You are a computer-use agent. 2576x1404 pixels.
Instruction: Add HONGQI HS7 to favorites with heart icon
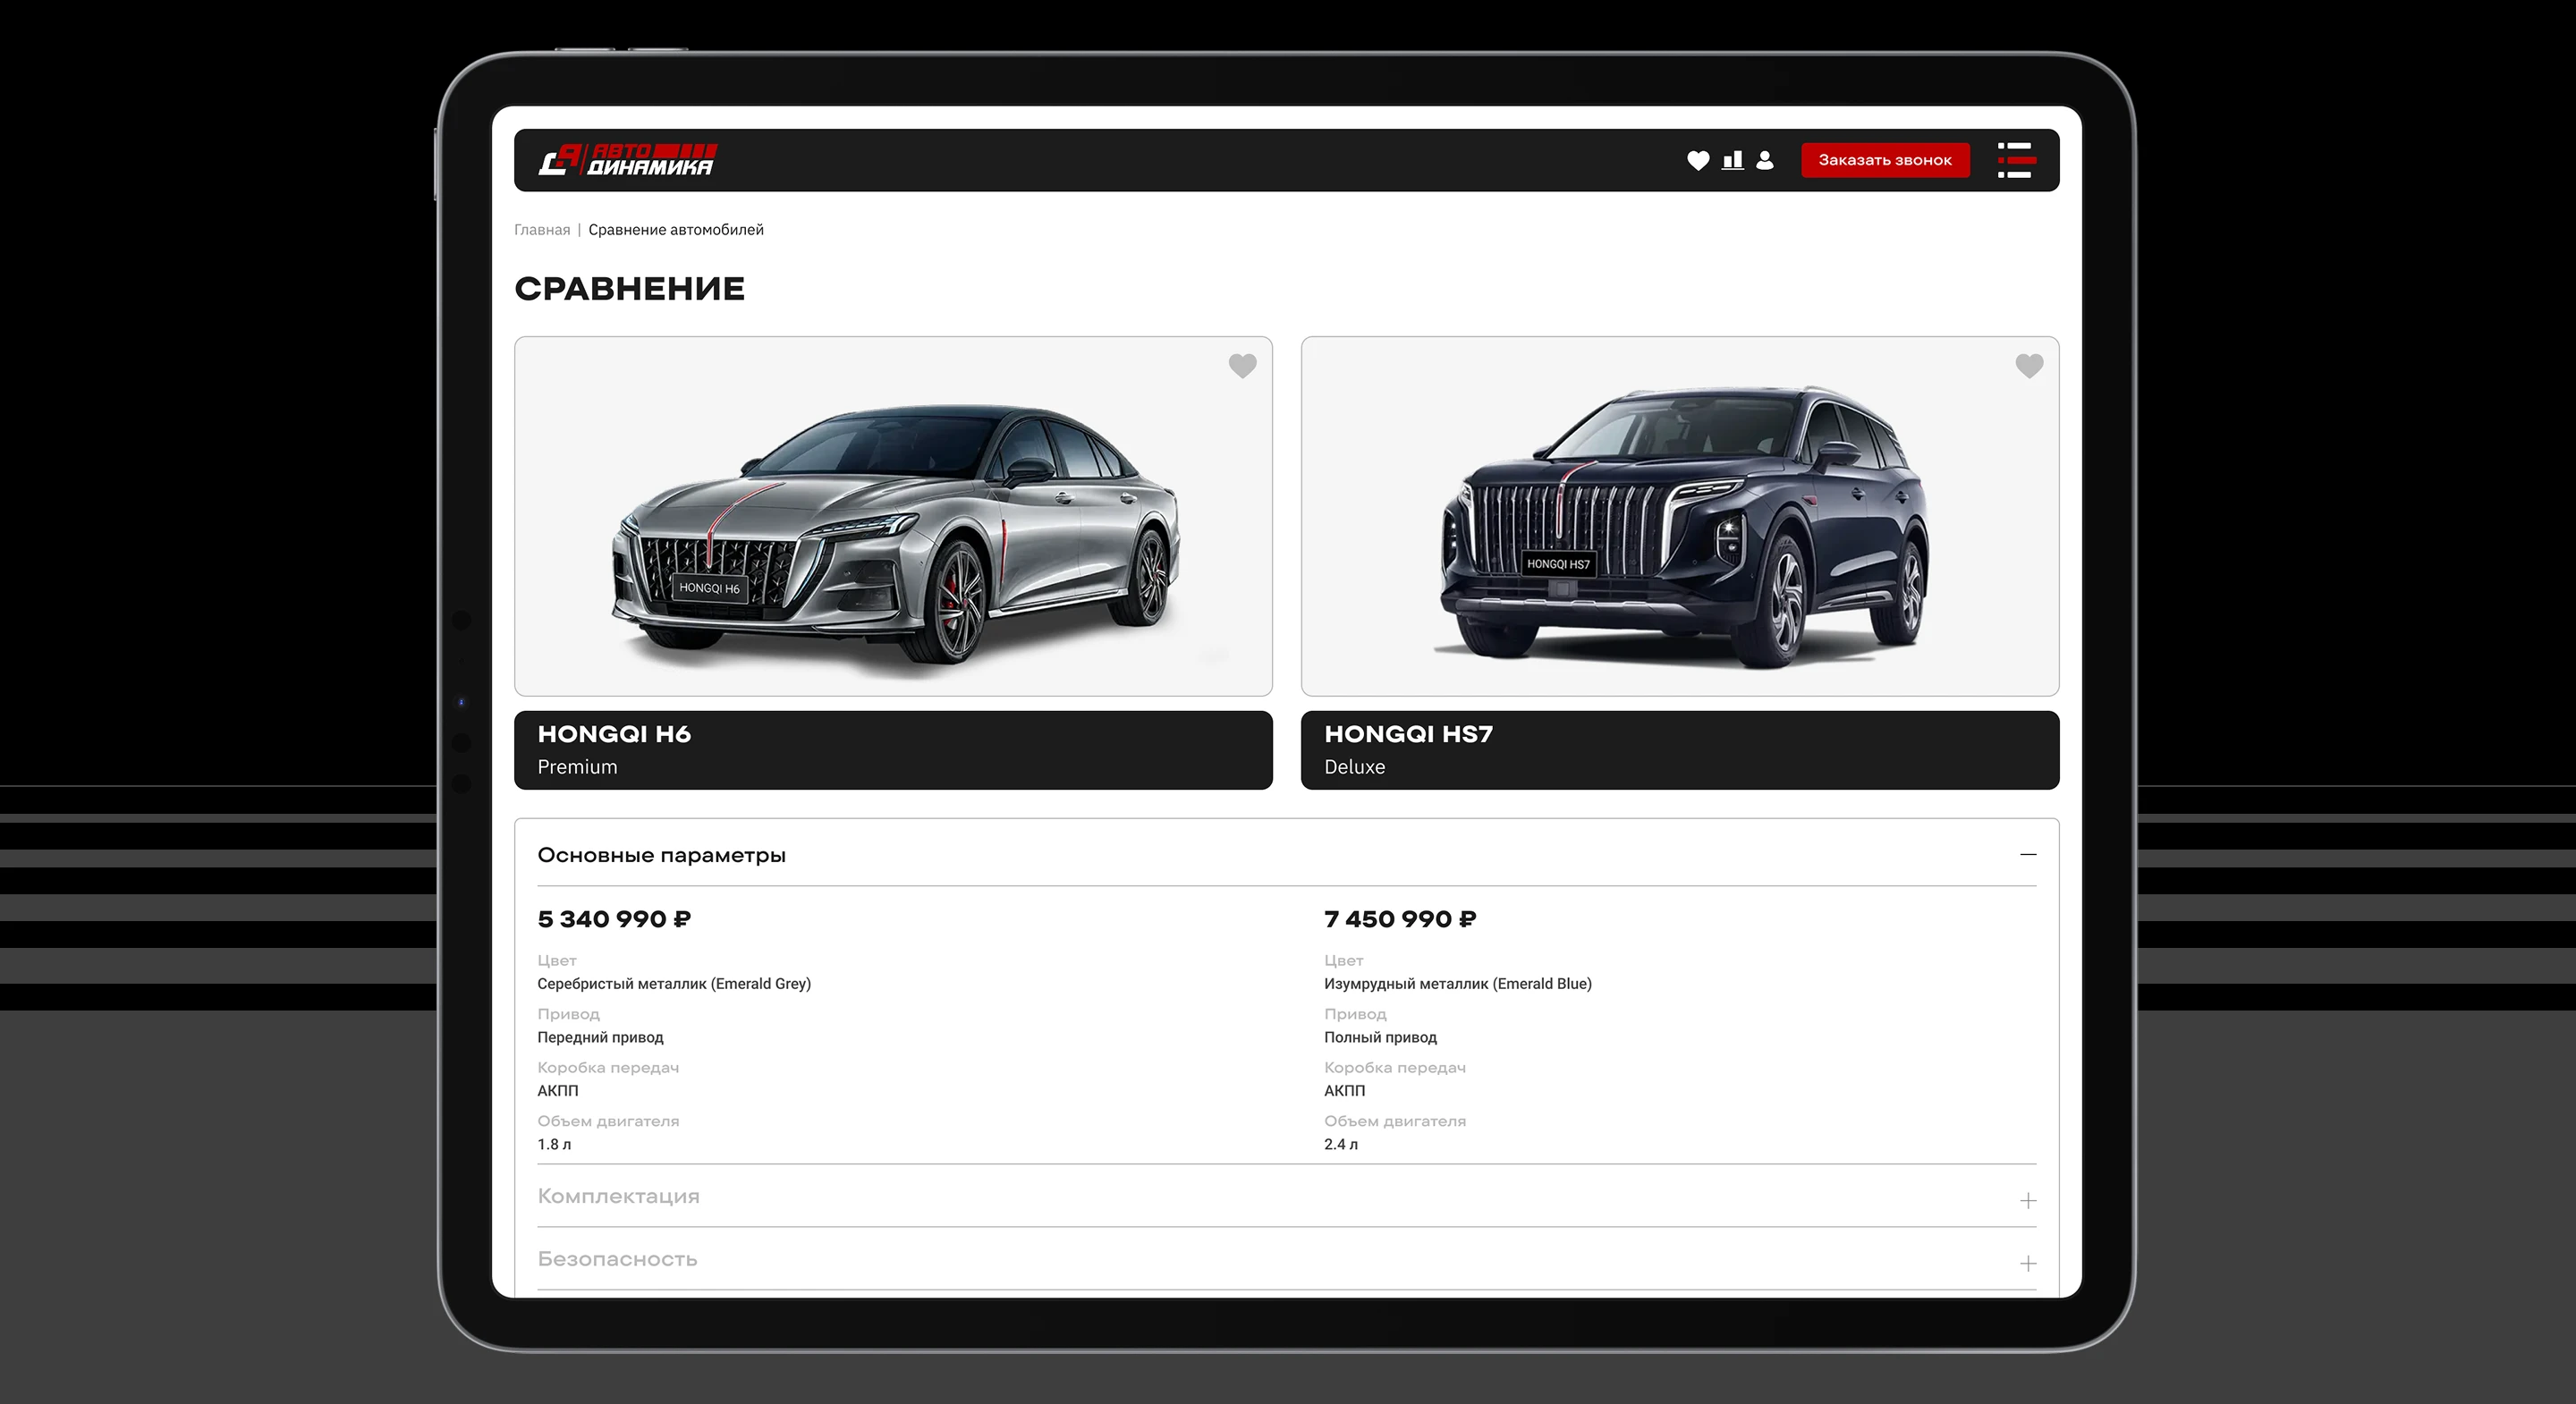tap(2029, 367)
